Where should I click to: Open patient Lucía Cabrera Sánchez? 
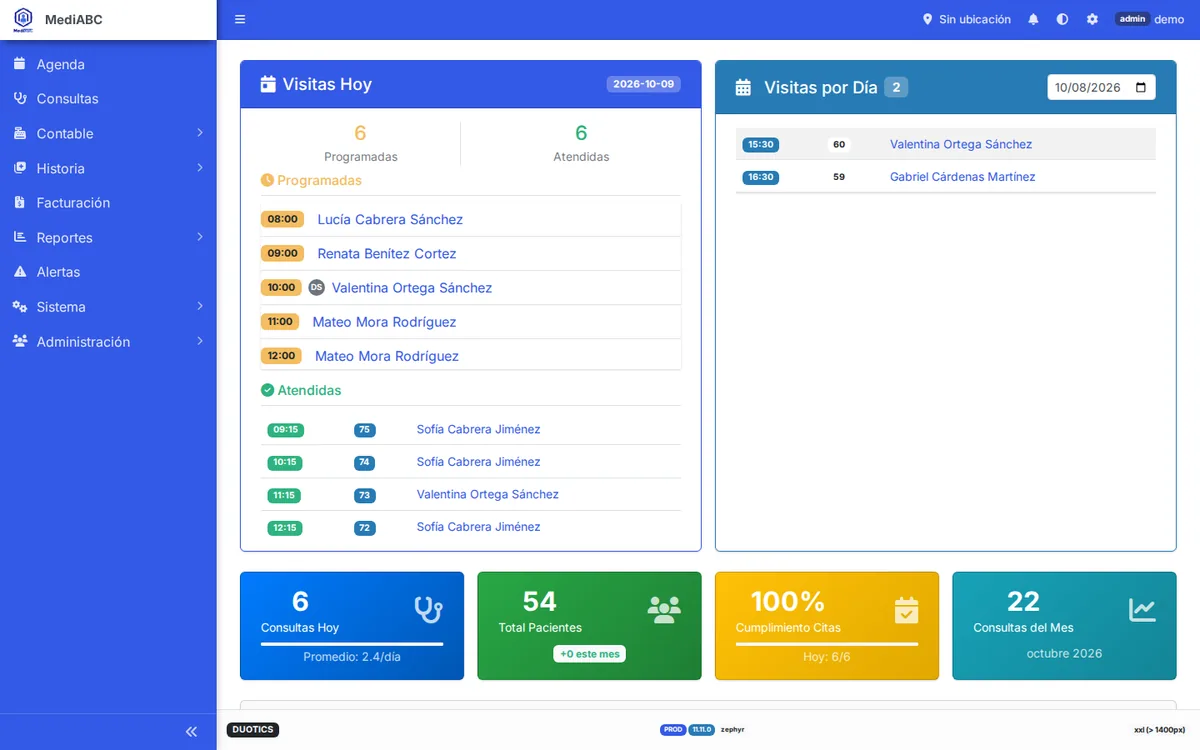pos(390,219)
